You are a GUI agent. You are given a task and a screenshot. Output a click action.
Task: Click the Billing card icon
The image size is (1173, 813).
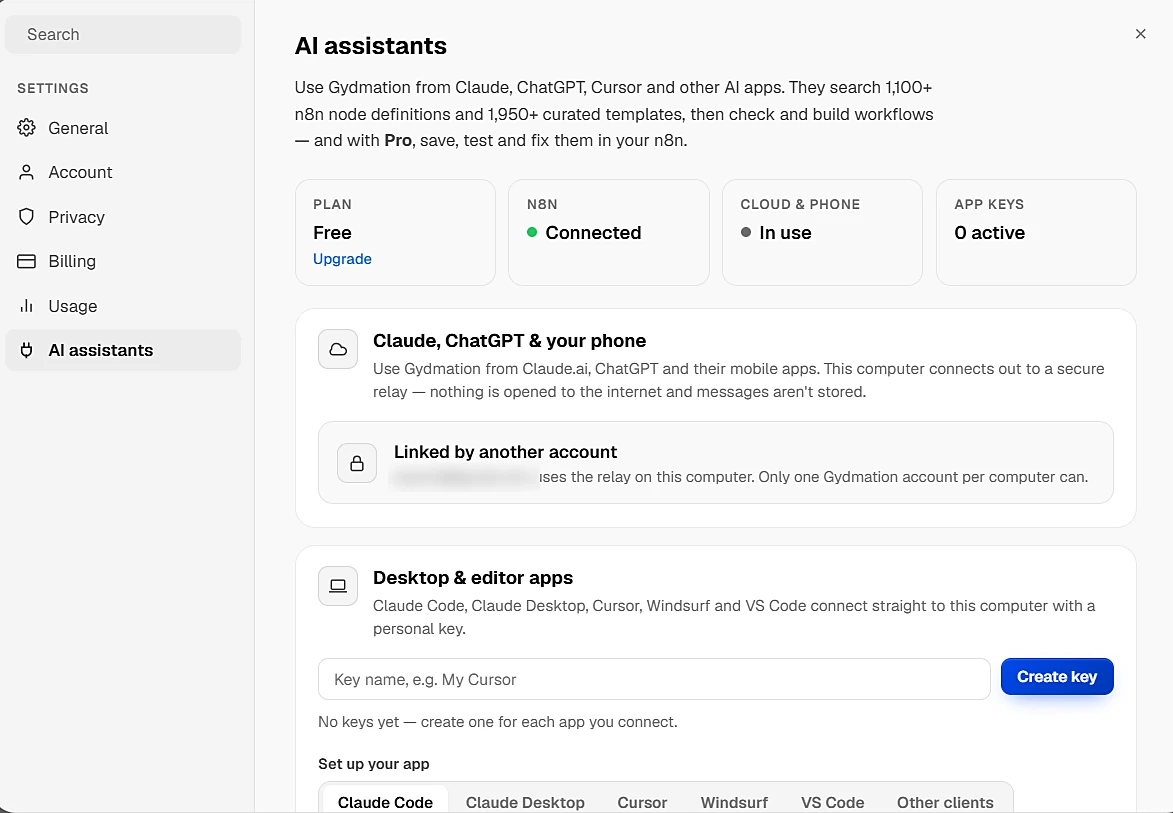tap(26, 261)
